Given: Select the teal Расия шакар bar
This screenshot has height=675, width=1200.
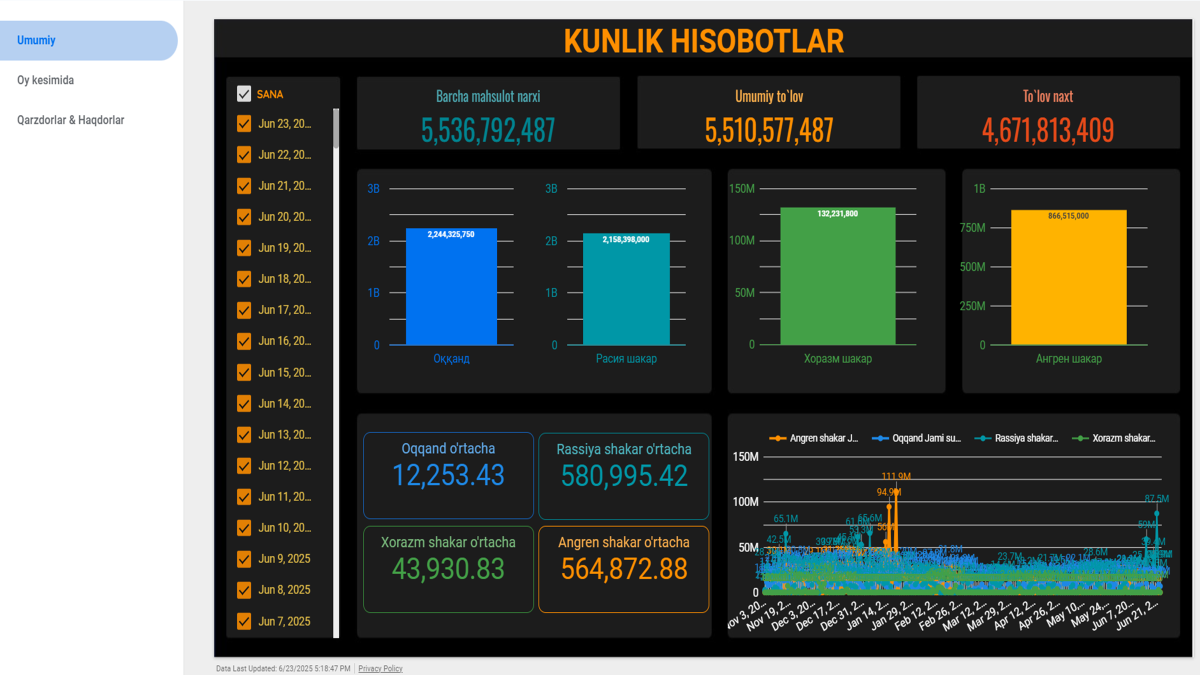Looking at the screenshot, I should 626,292.
